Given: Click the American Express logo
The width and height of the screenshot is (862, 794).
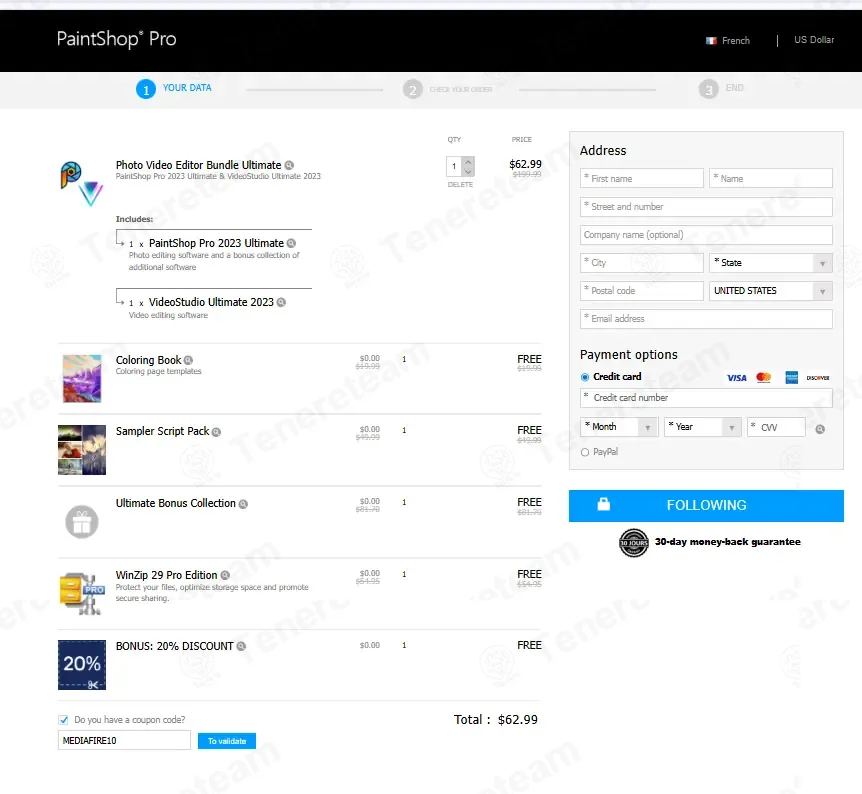Looking at the screenshot, I should pyautogui.click(x=792, y=377).
